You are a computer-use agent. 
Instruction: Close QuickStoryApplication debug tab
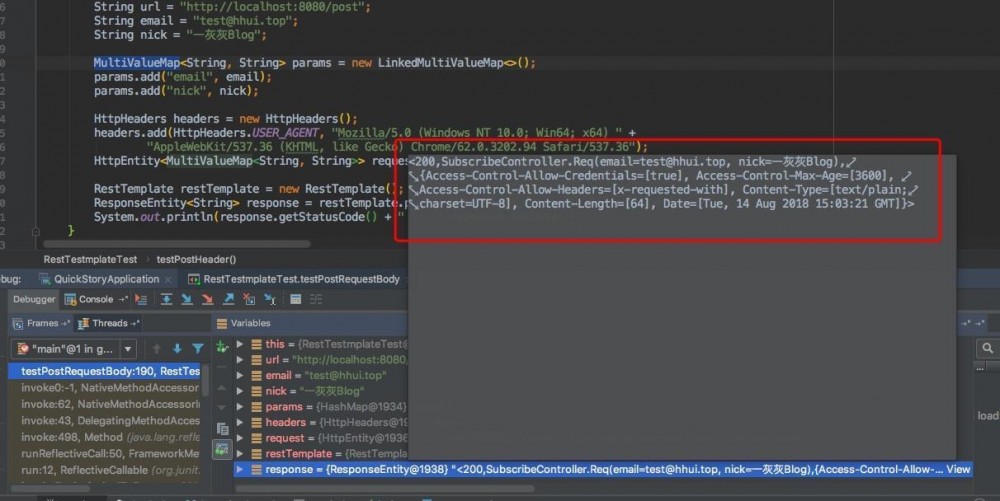168,280
